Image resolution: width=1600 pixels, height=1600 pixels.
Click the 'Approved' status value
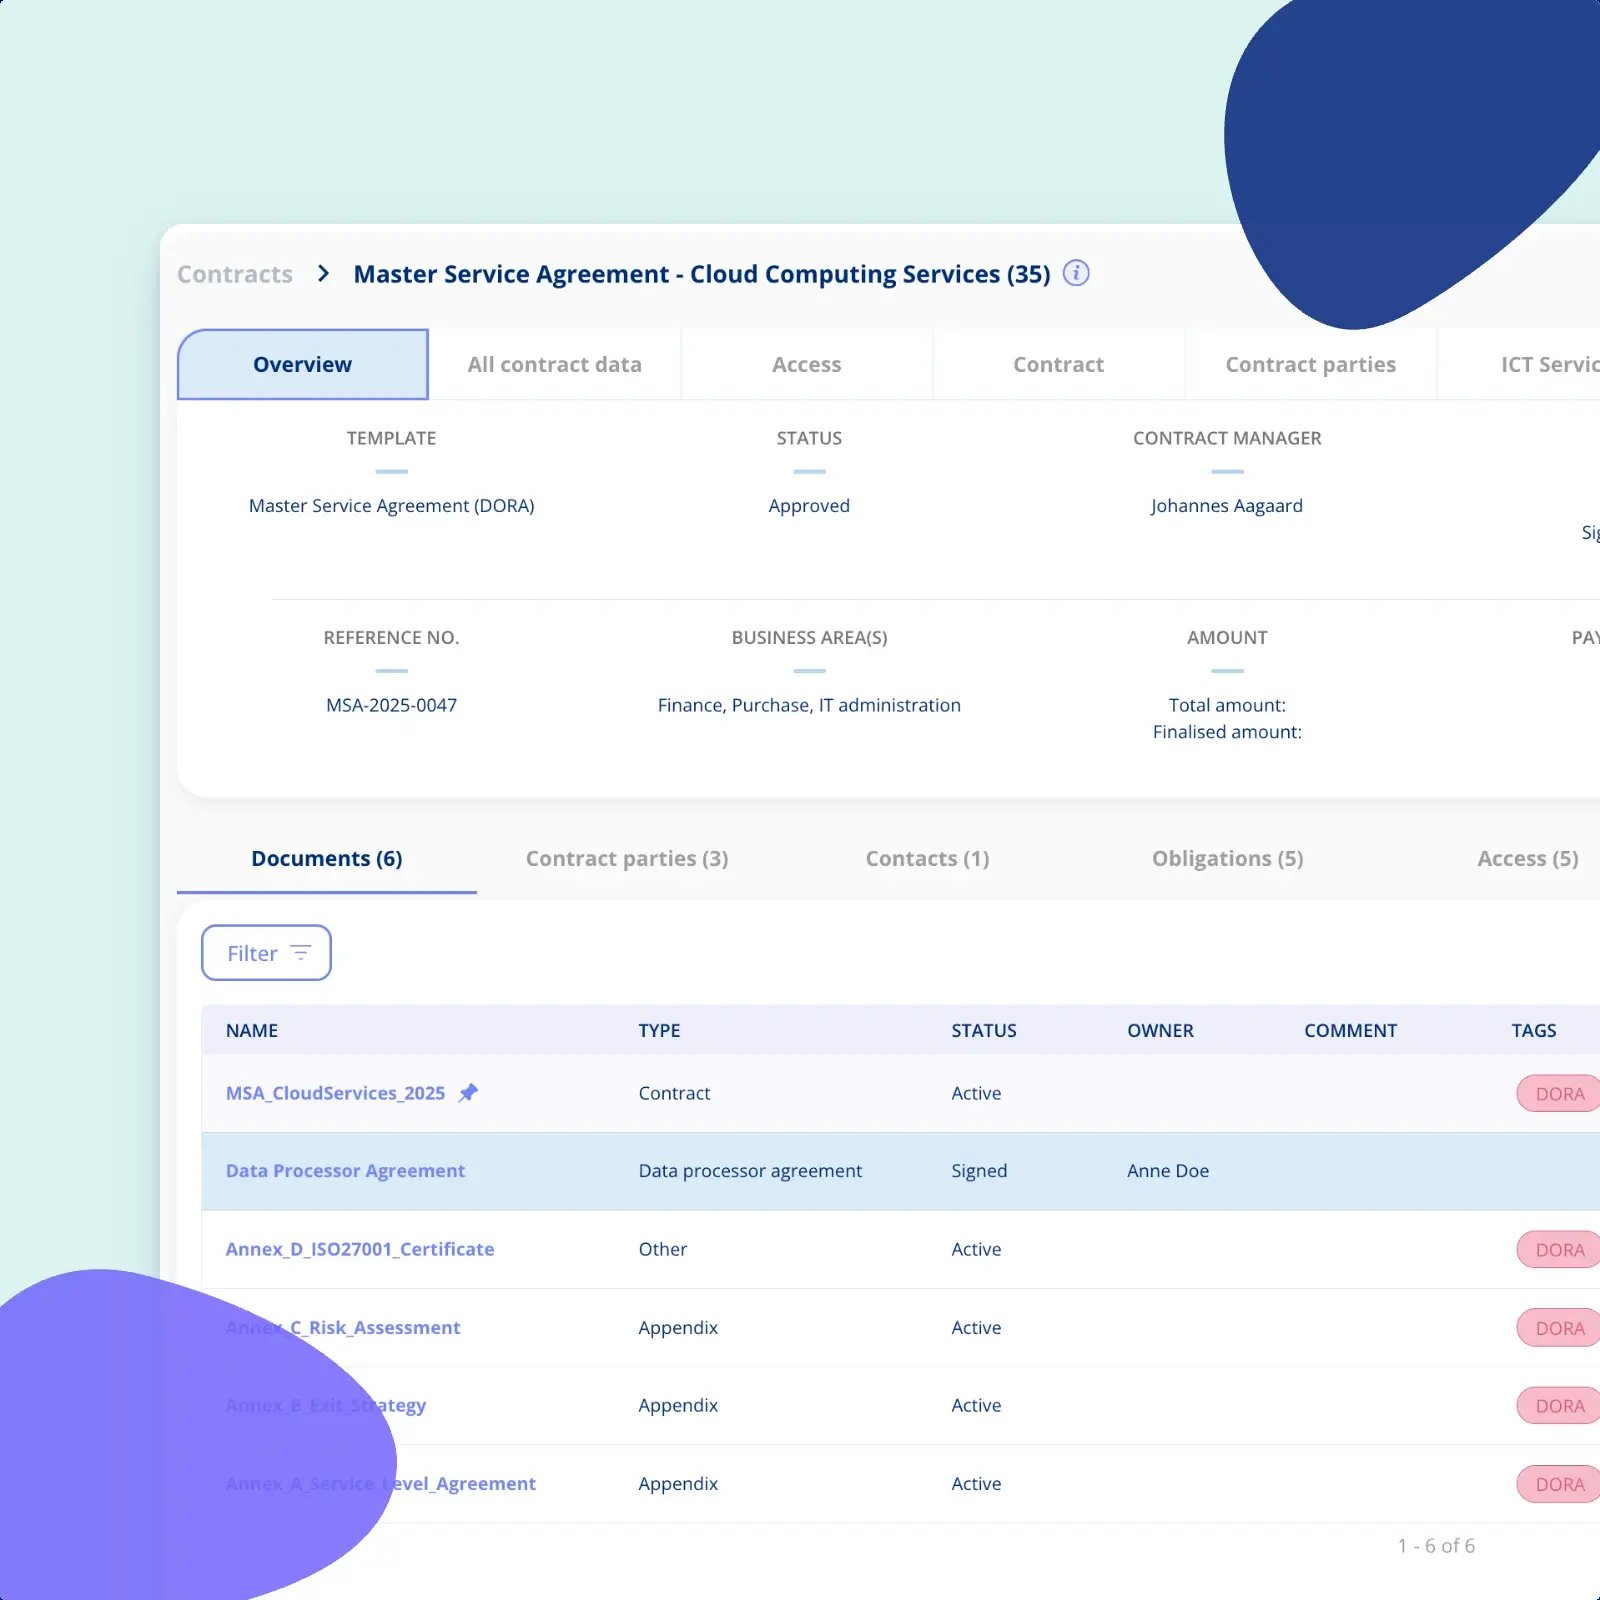tap(809, 506)
